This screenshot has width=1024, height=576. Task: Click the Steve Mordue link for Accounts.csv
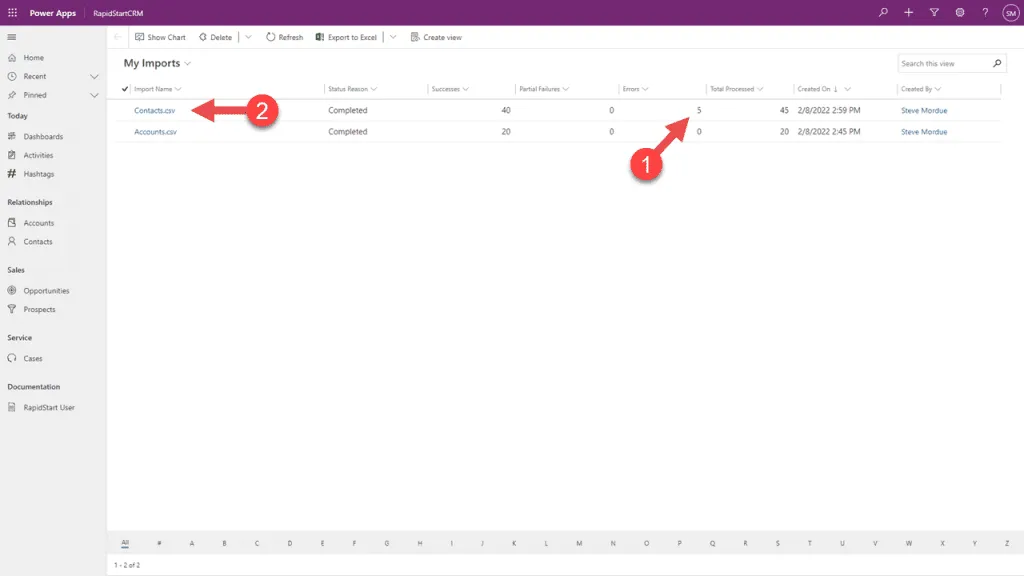(923, 132)
